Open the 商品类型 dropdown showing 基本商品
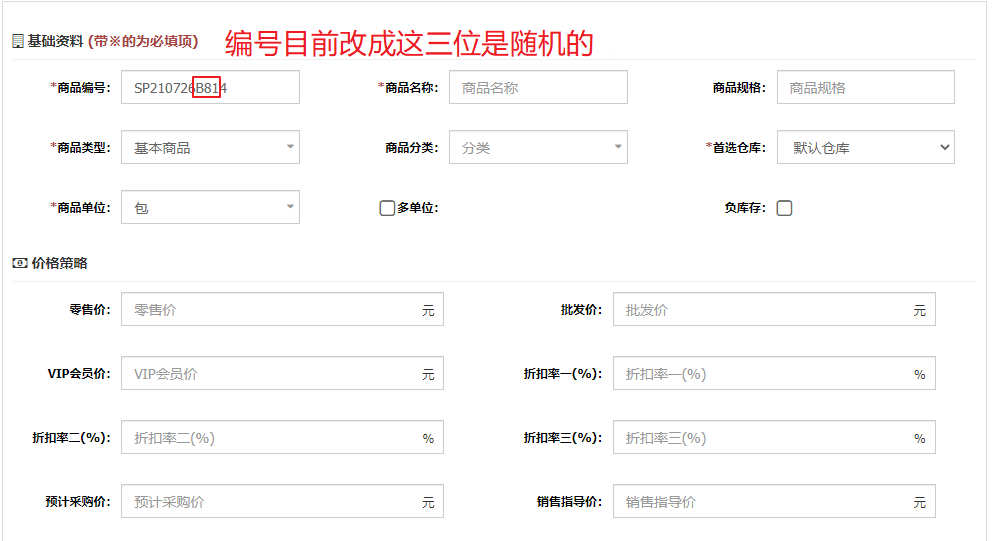Screen dimensions: 1001x541 point(211,148)
